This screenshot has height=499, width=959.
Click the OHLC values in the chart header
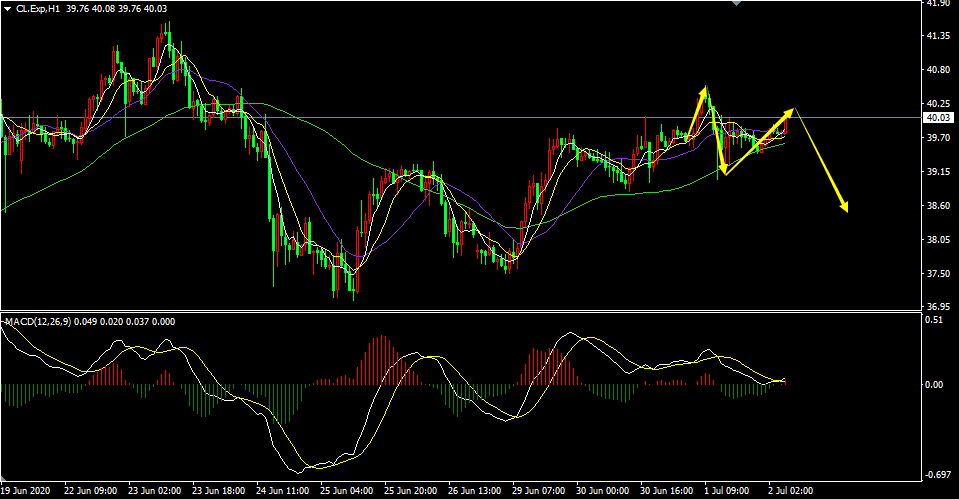click(116, 9)
